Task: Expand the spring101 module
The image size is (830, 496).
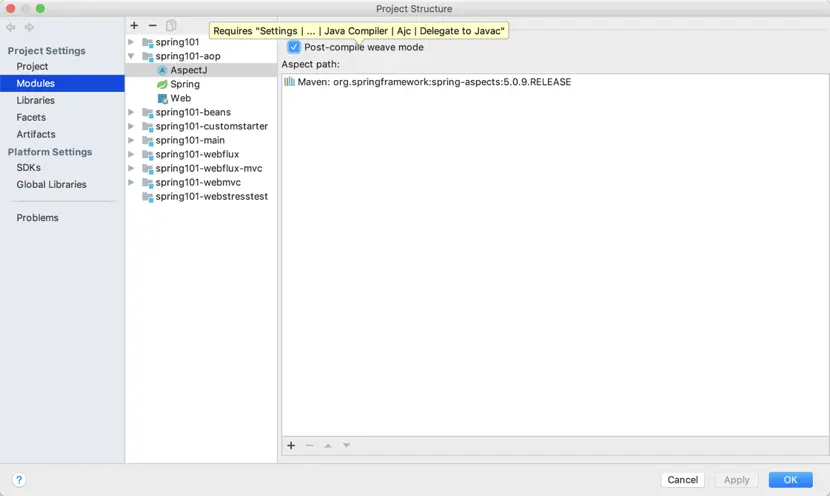Action: [131, 42]
